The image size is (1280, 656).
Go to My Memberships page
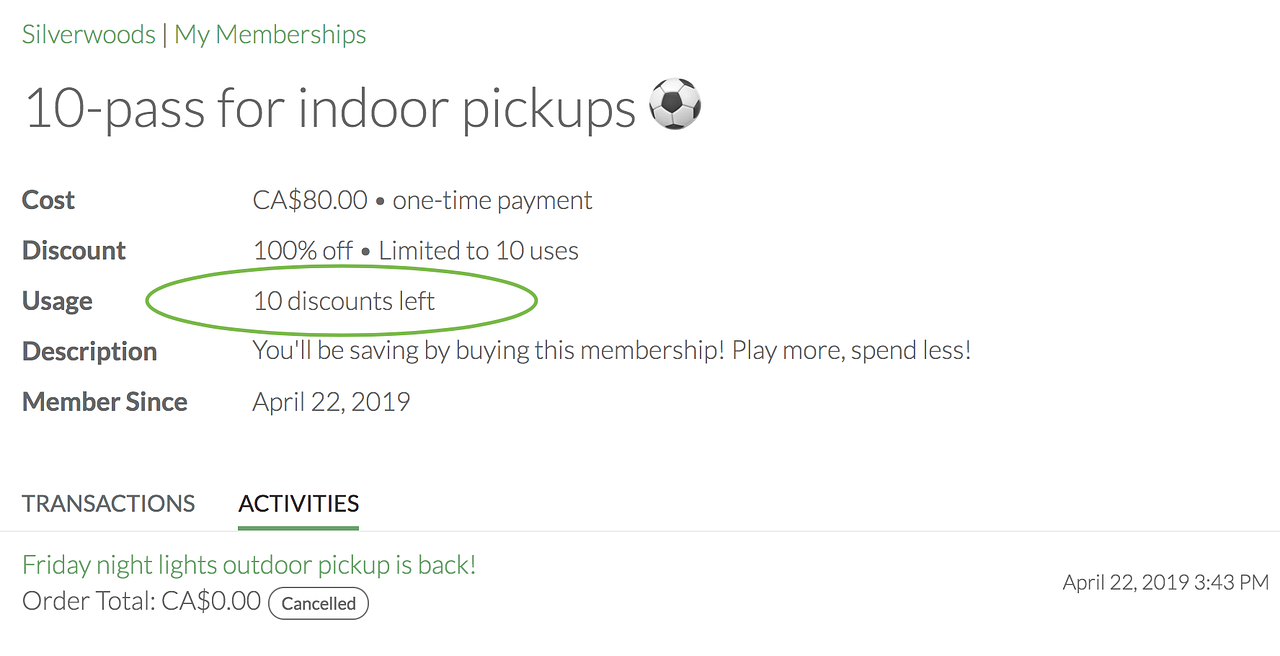(x=270, y=35)
